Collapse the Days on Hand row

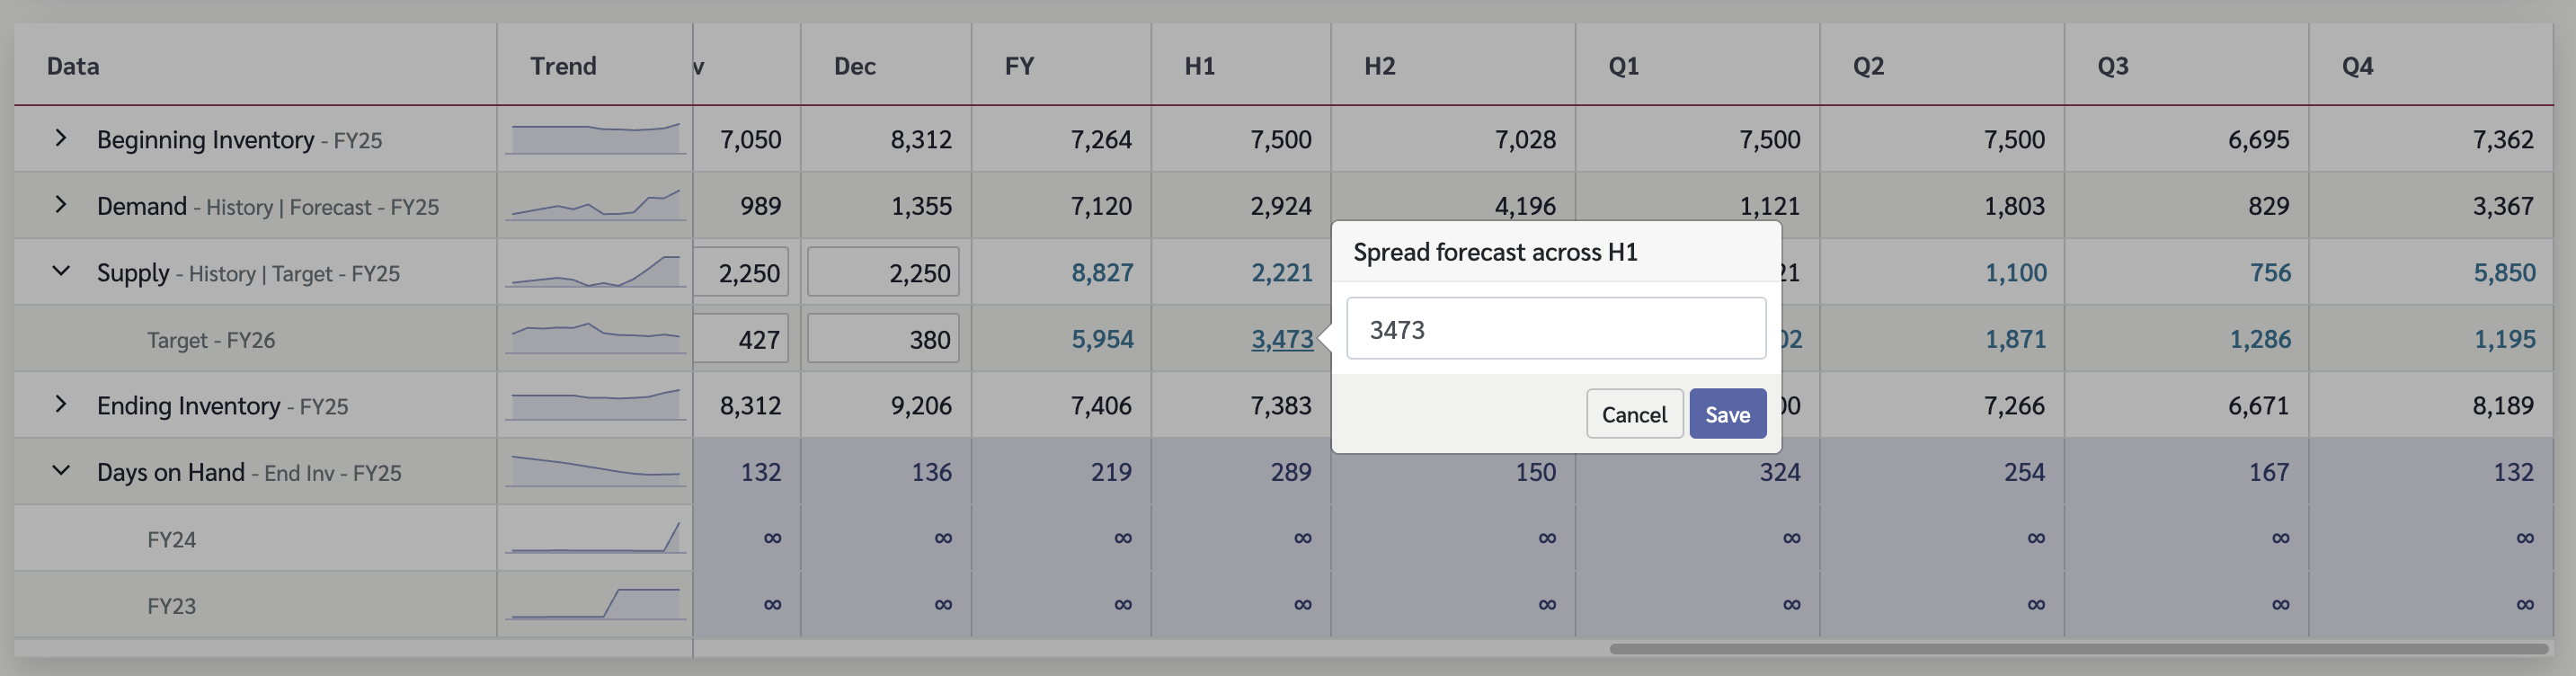tap(61, 470)
